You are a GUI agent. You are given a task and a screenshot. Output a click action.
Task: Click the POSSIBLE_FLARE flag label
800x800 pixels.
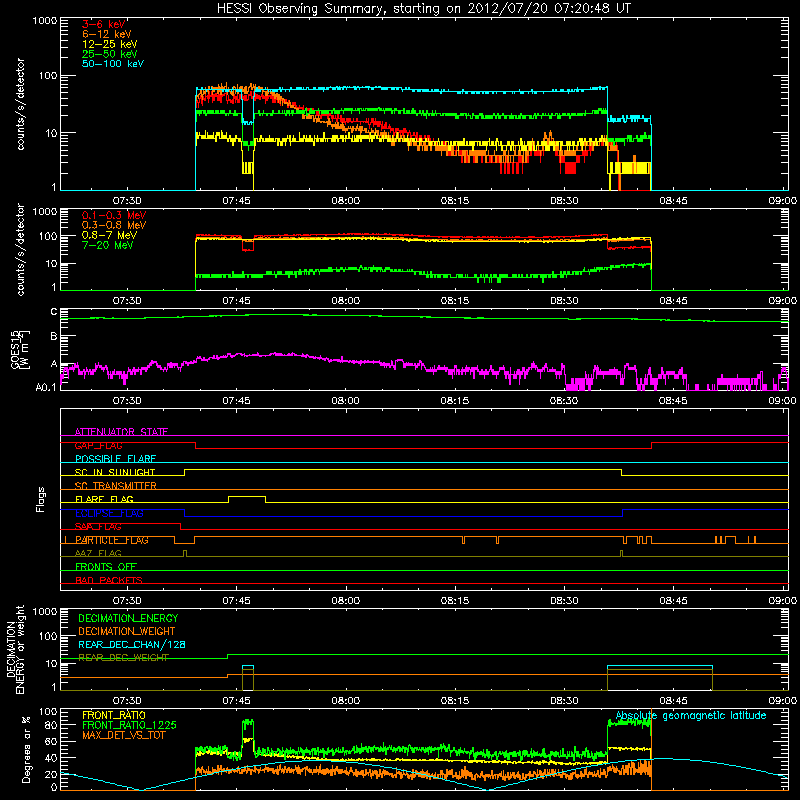click(x=115, y=459)
